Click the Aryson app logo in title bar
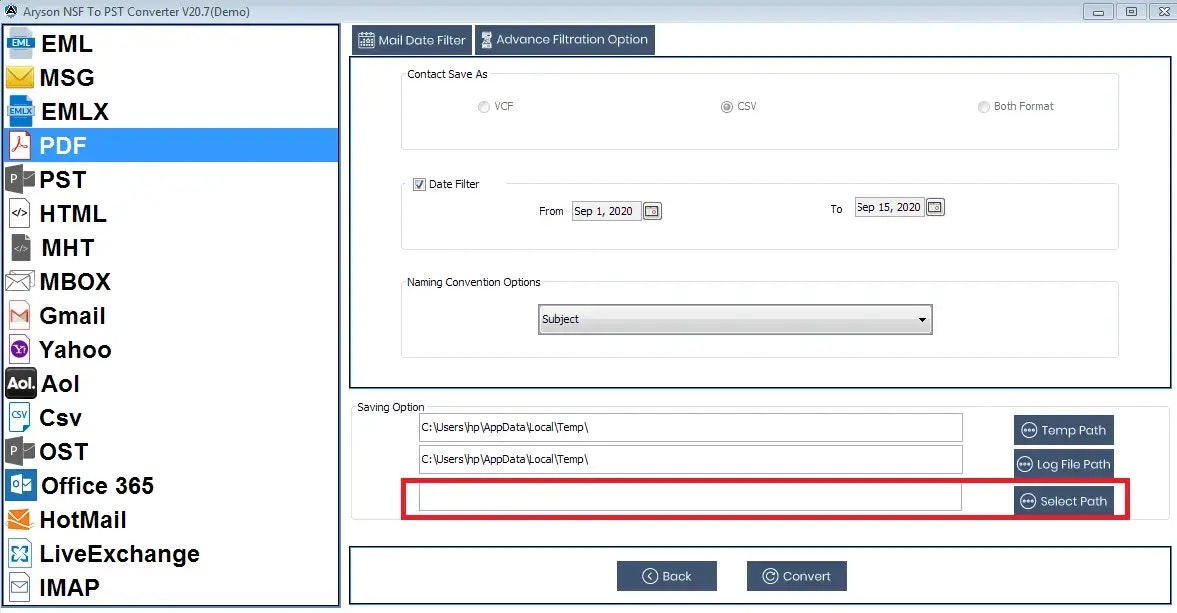The width and height of the screenshot is (1177, 613). [x=11, y=11]
